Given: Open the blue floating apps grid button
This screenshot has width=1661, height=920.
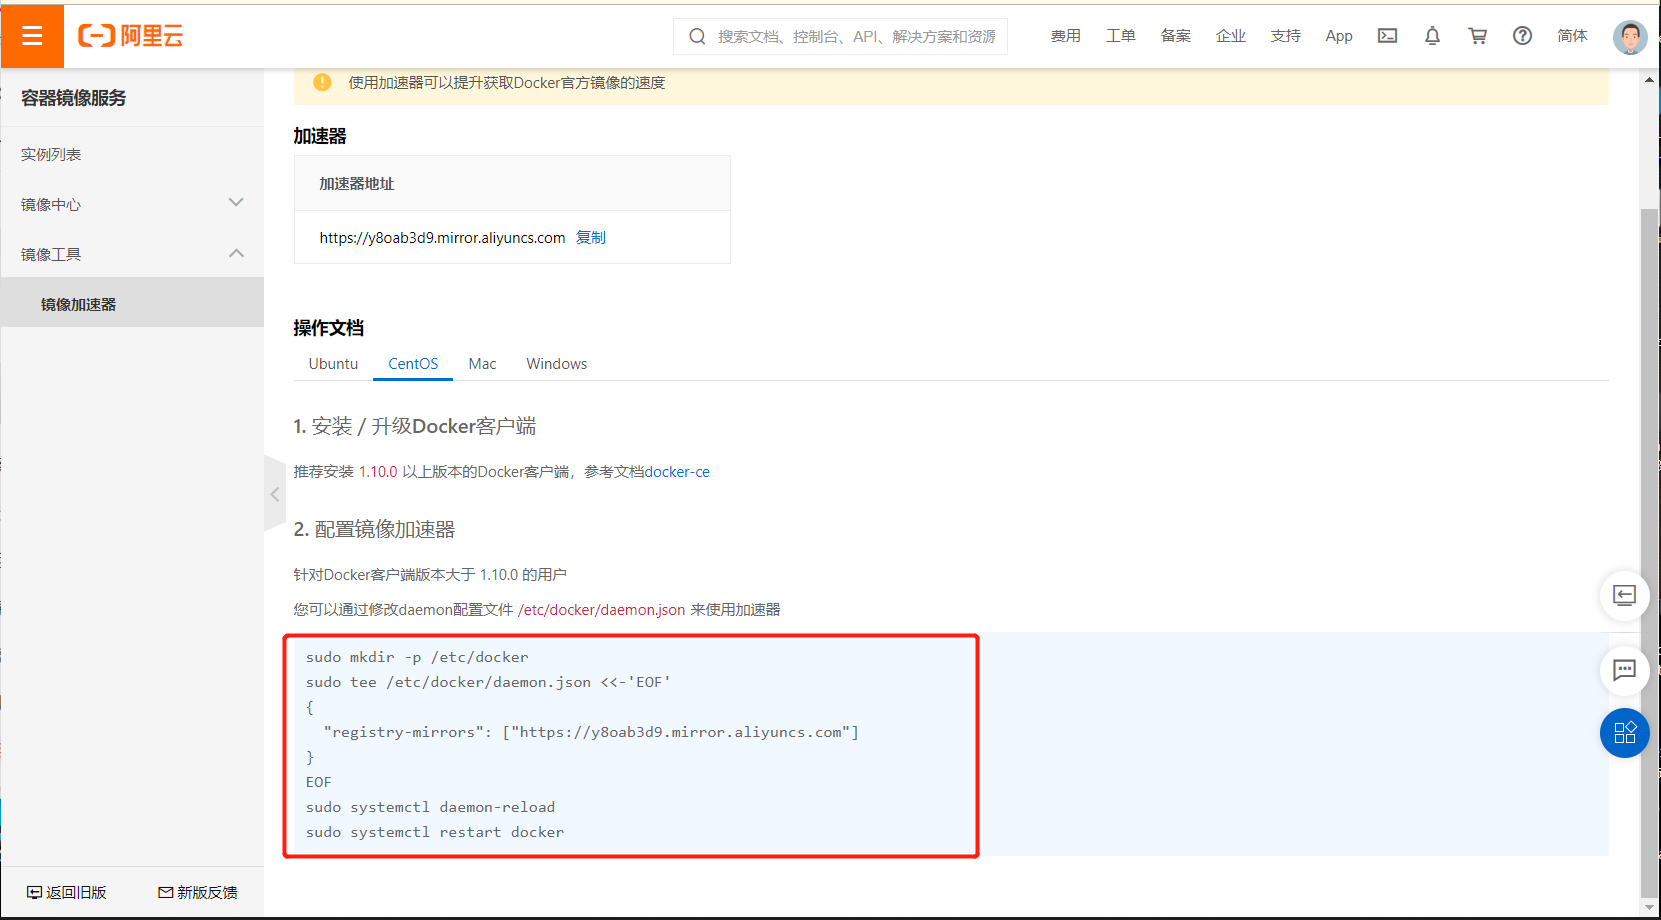Looking at the screenshot, I should [1624, 733].
